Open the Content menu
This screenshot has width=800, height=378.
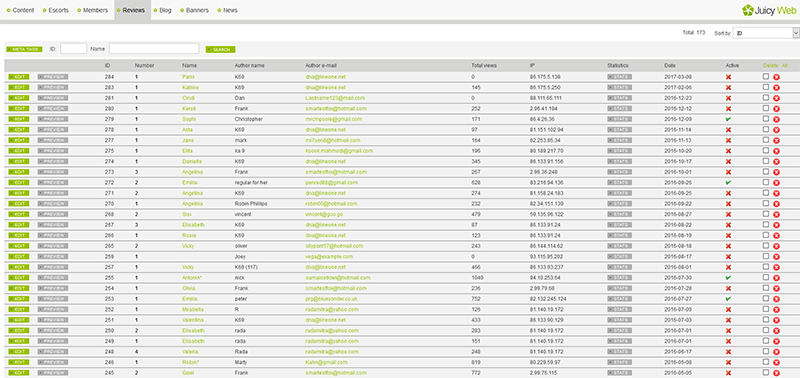pyautogui.click(x=20, y=10)
